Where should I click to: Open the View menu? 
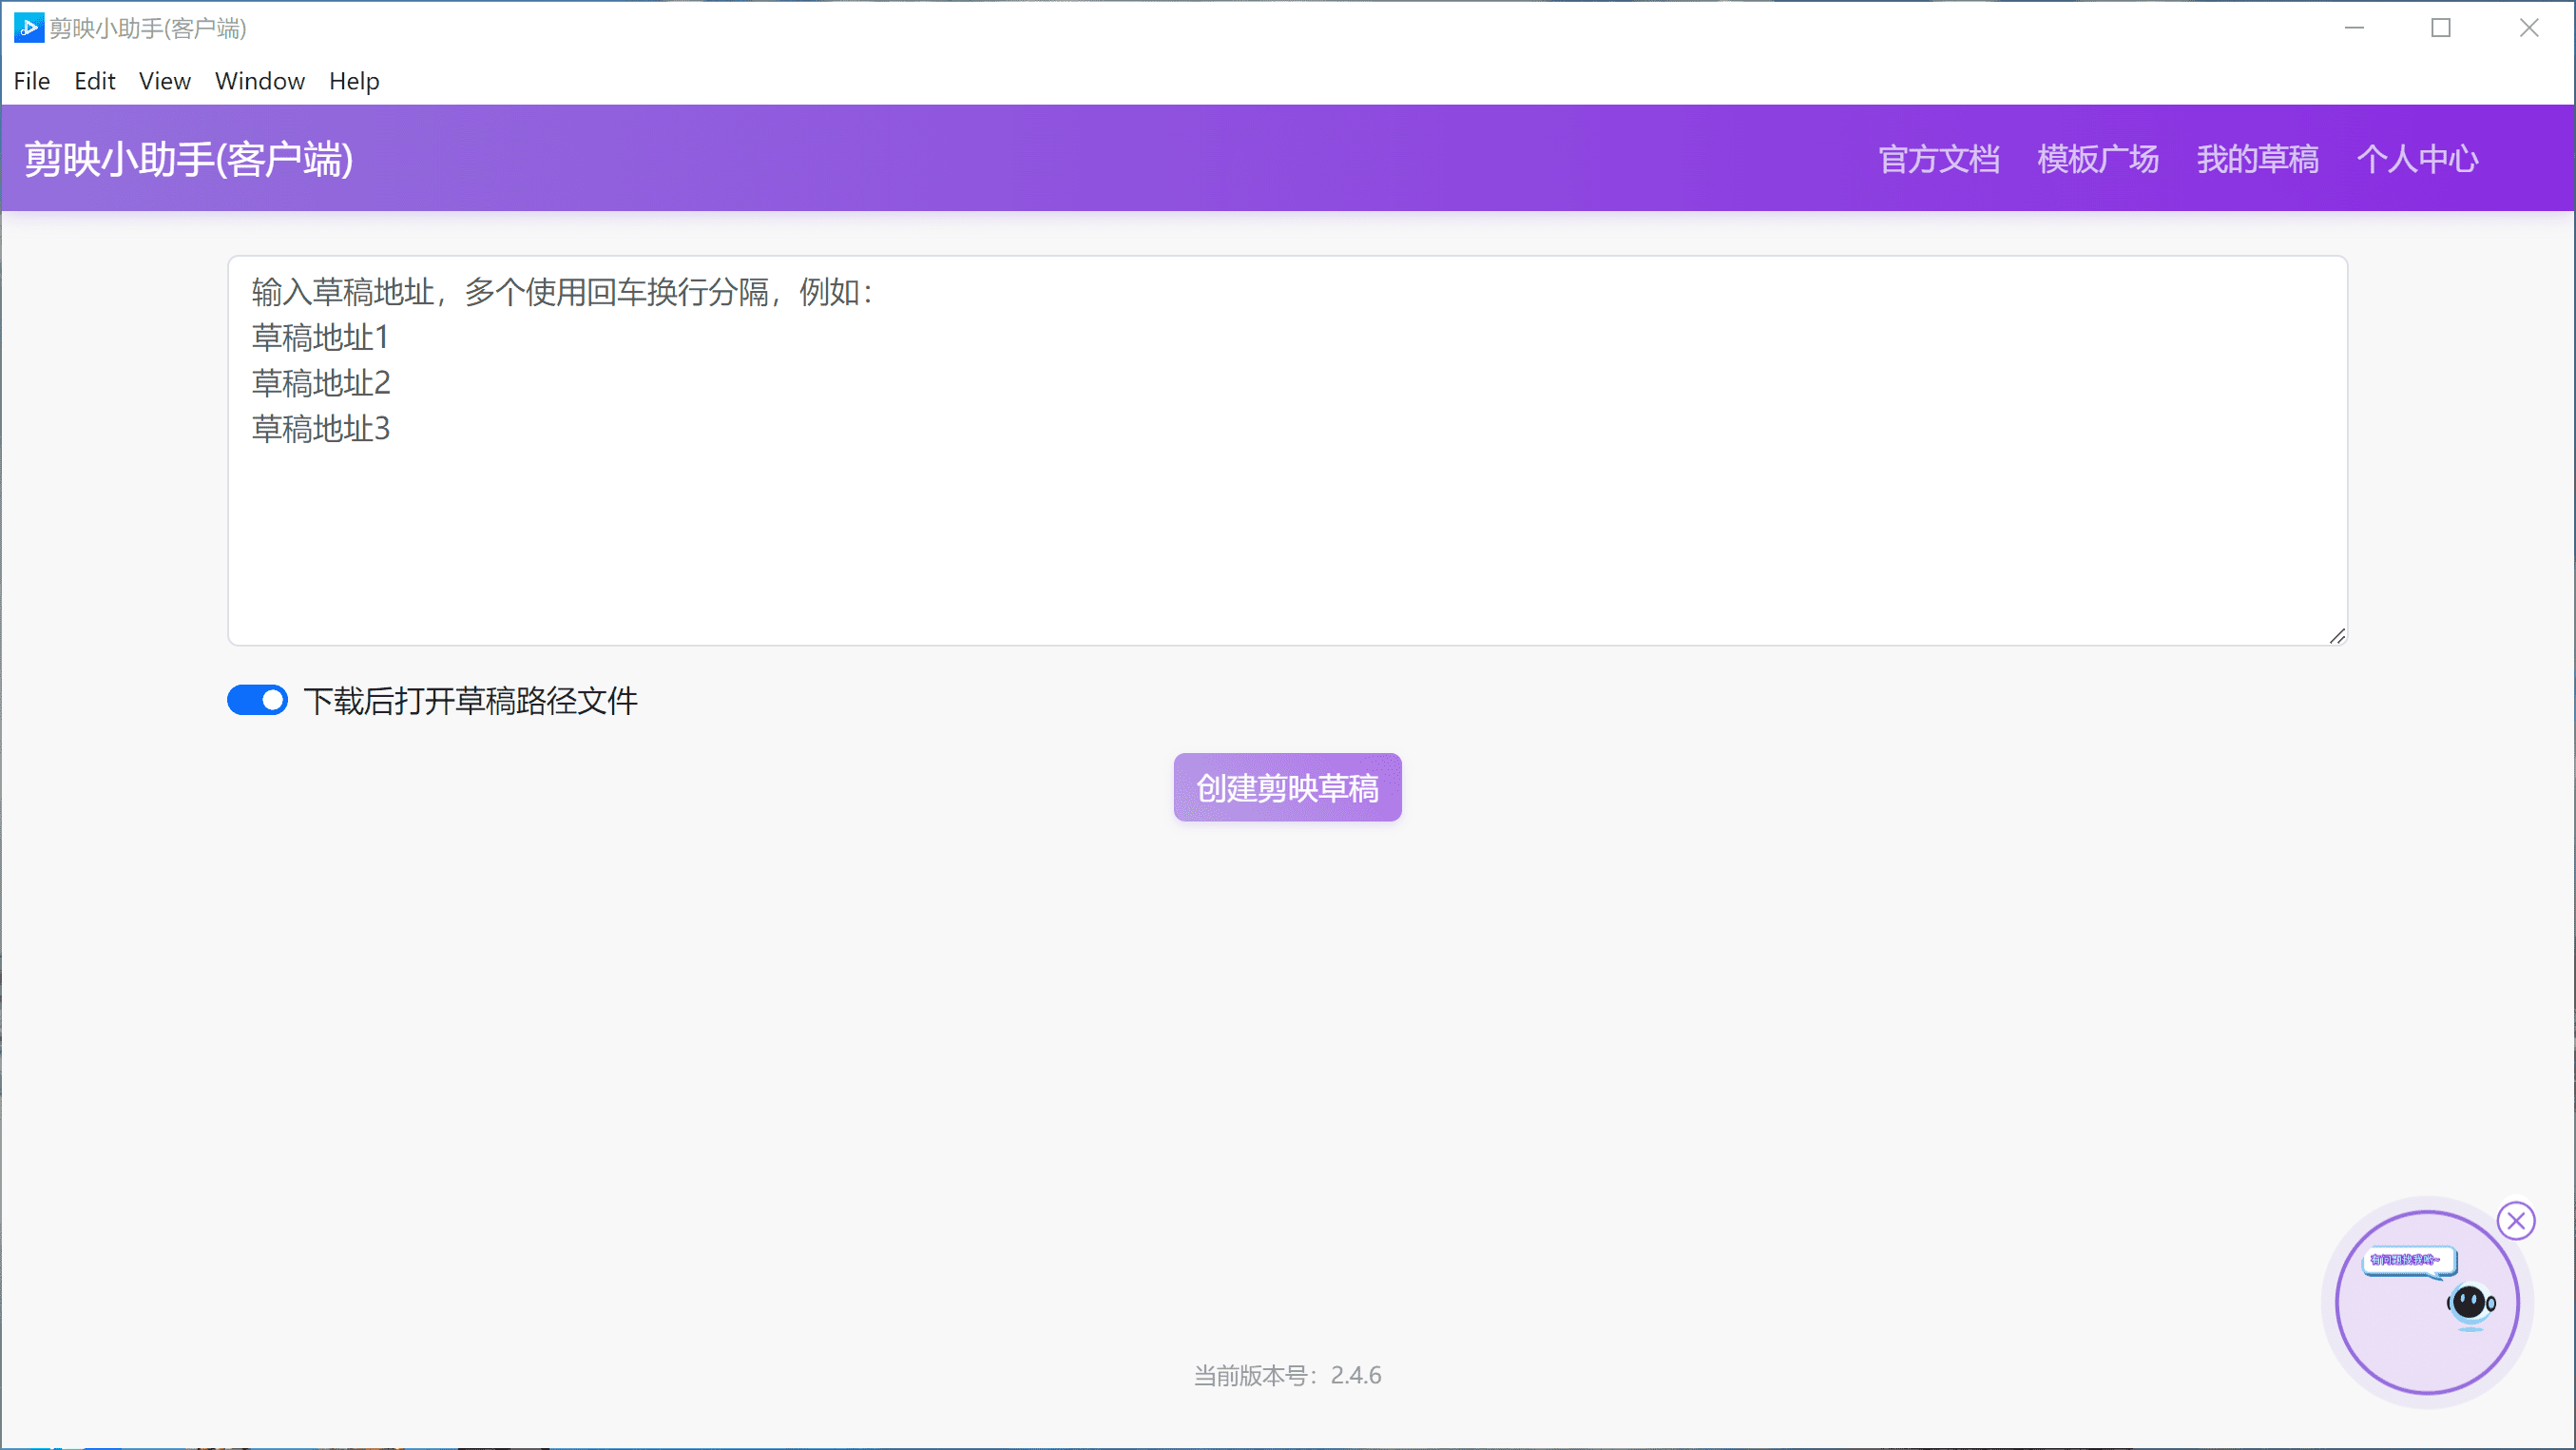pos(164,81)
